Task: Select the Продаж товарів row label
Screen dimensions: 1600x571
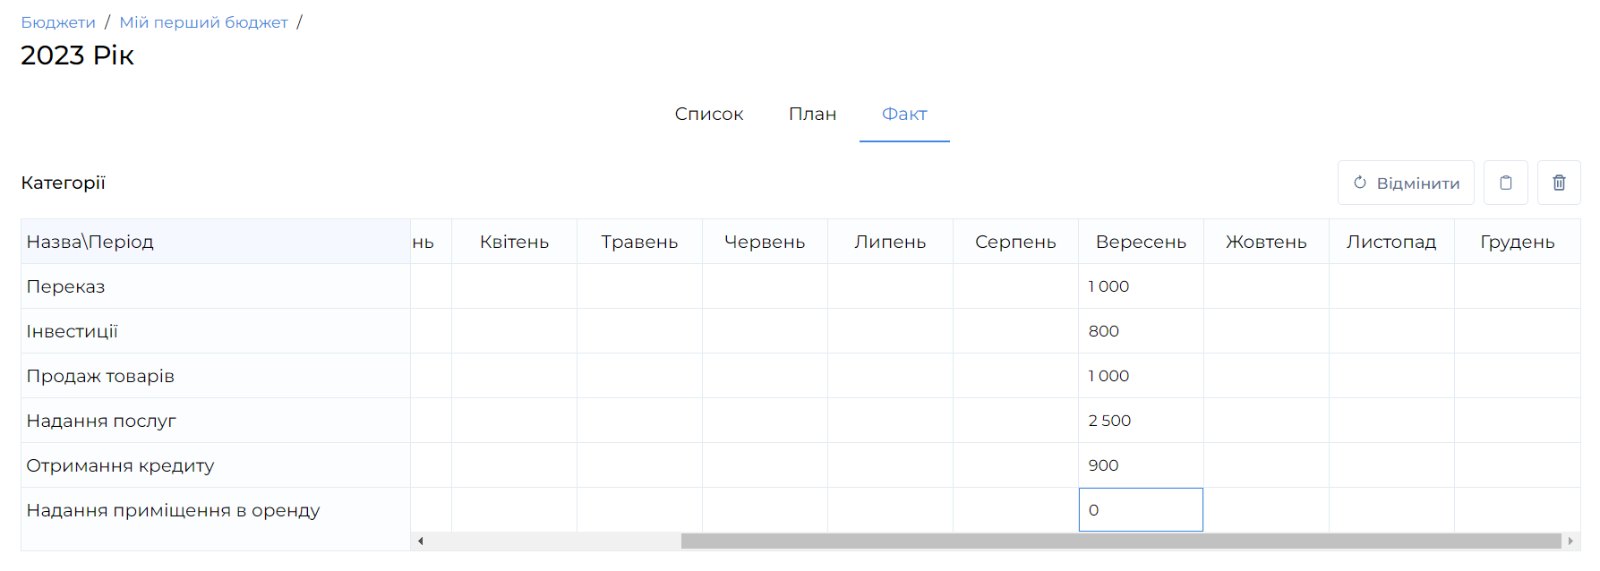Action: coord(100,376)
